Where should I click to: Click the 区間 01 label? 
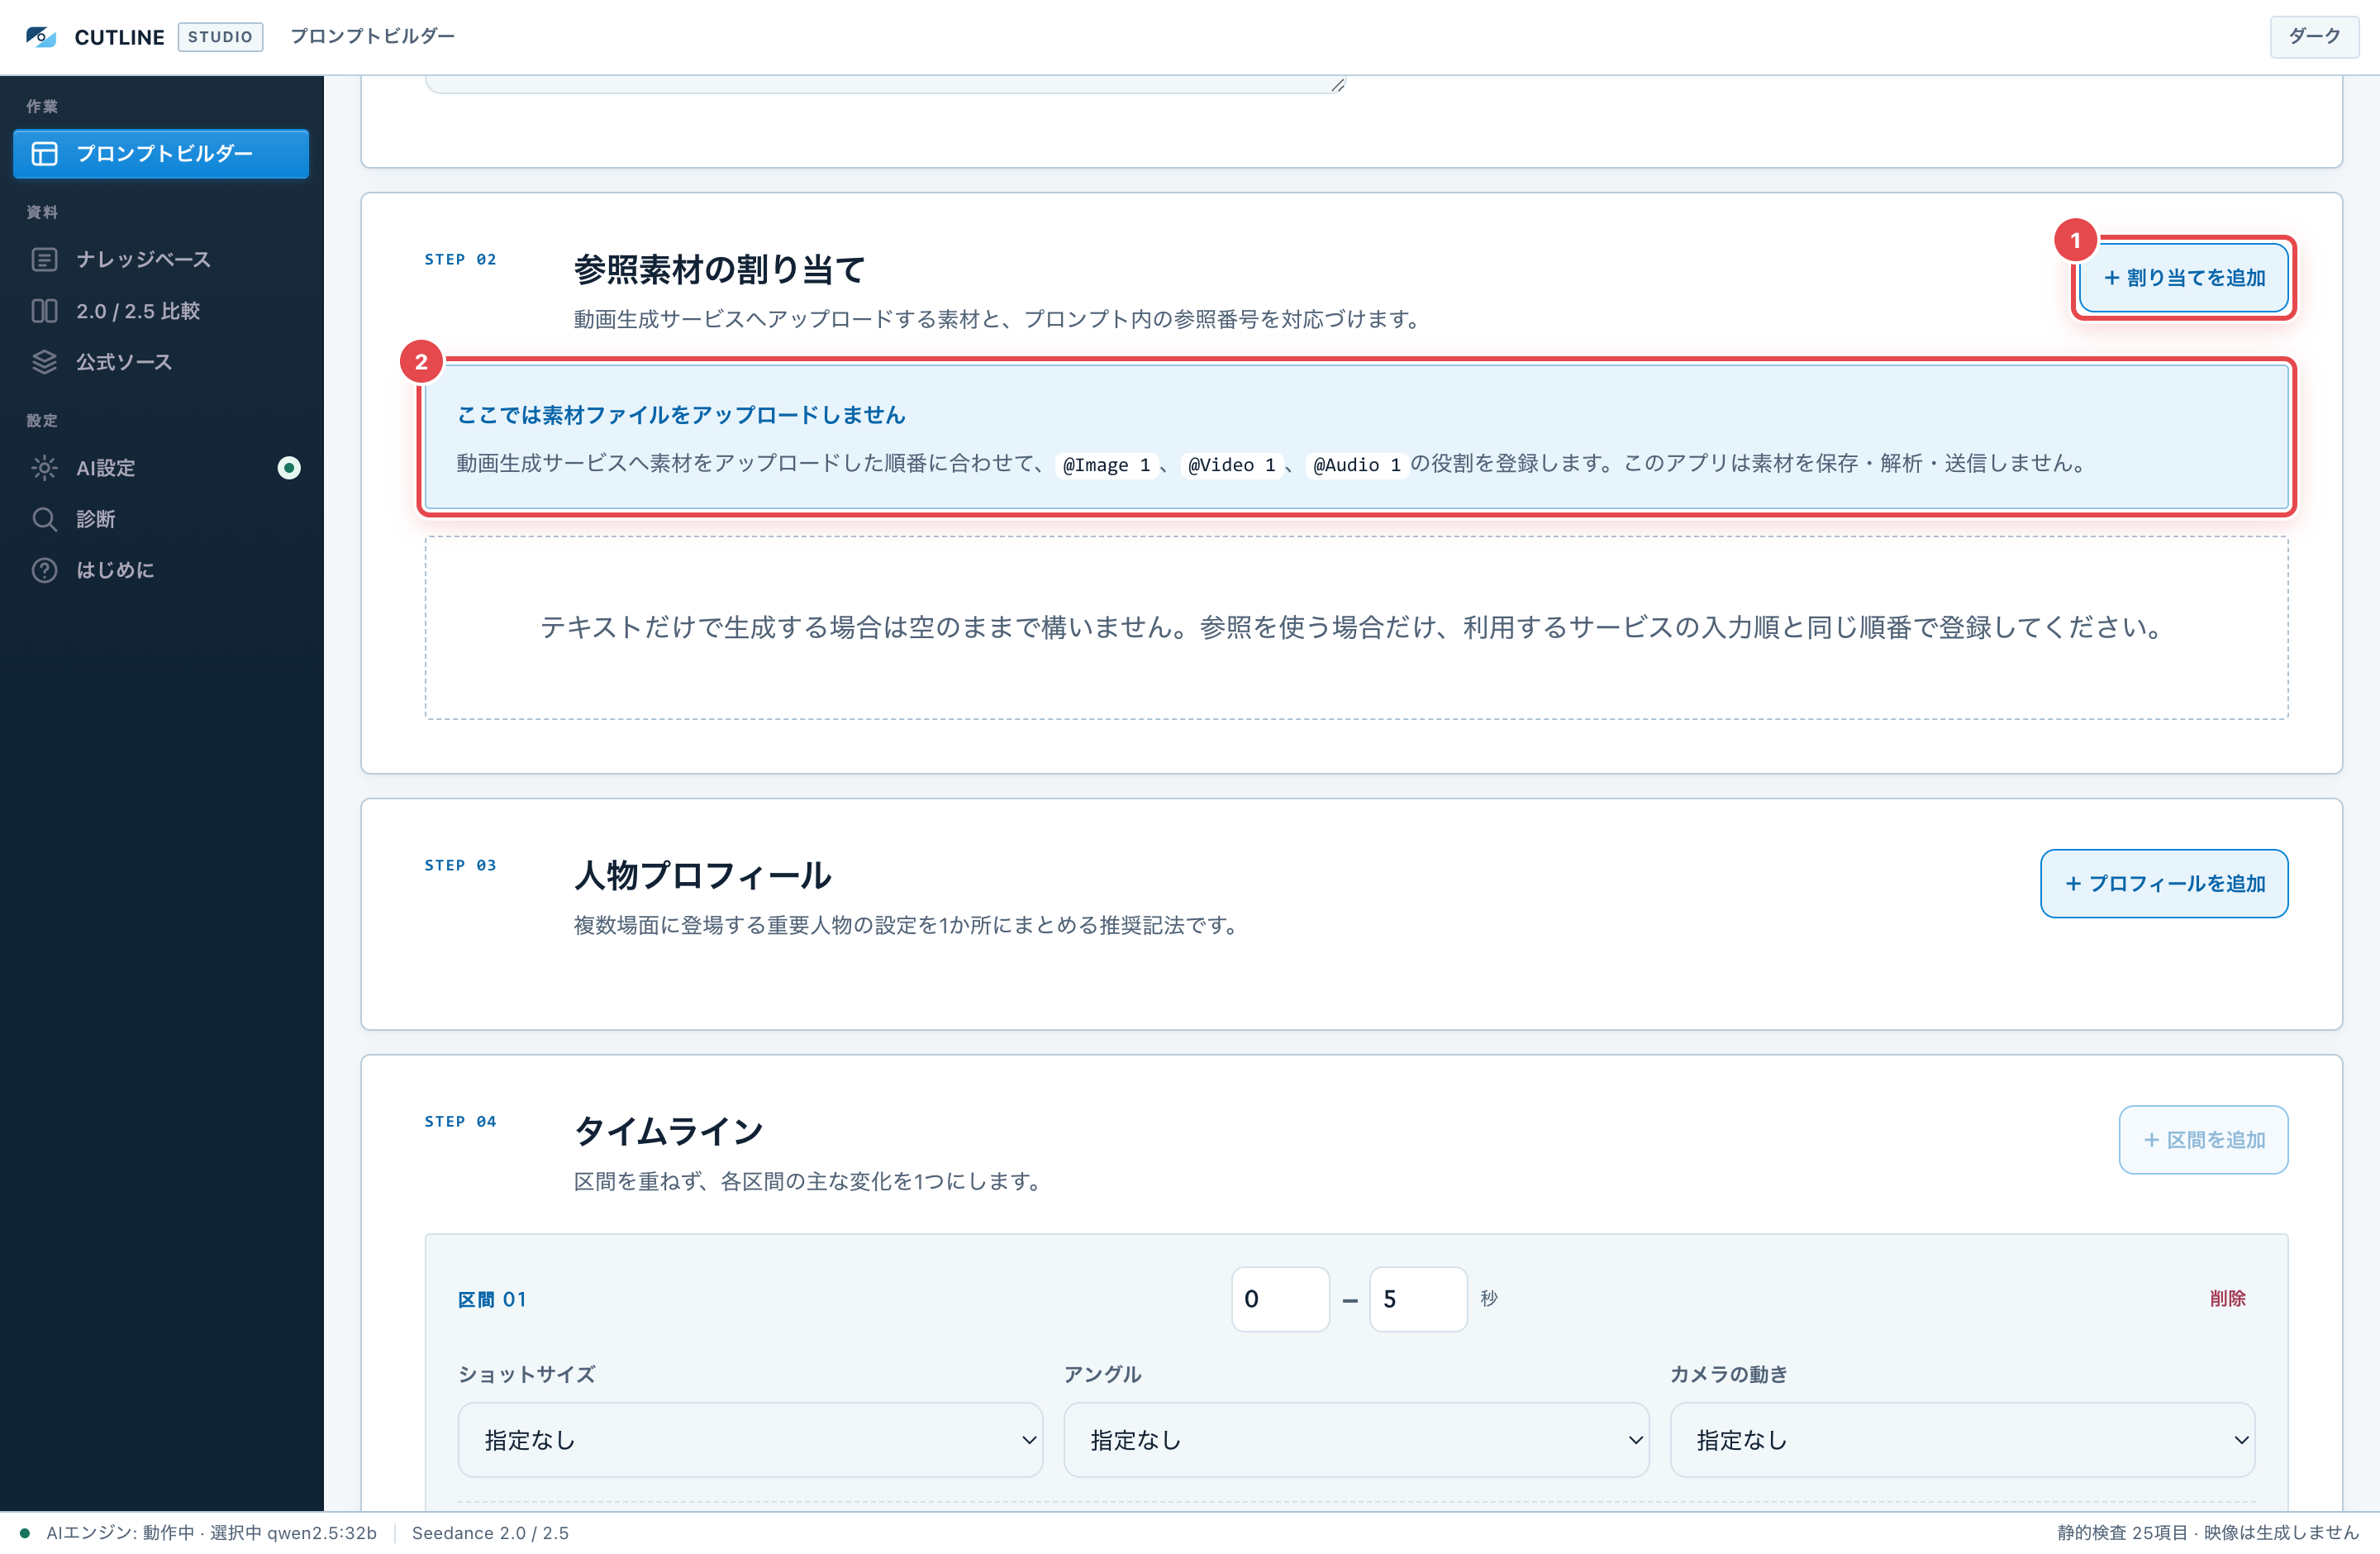492,1299
